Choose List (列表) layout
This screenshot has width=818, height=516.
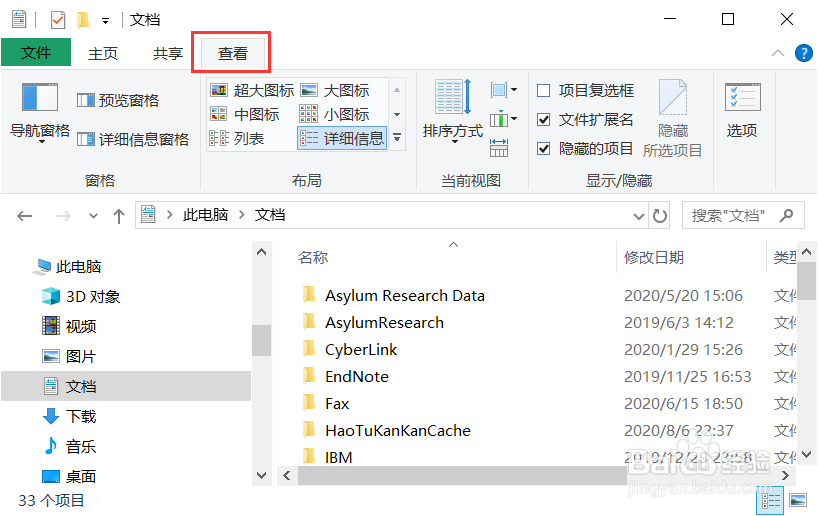coord(237,138)
